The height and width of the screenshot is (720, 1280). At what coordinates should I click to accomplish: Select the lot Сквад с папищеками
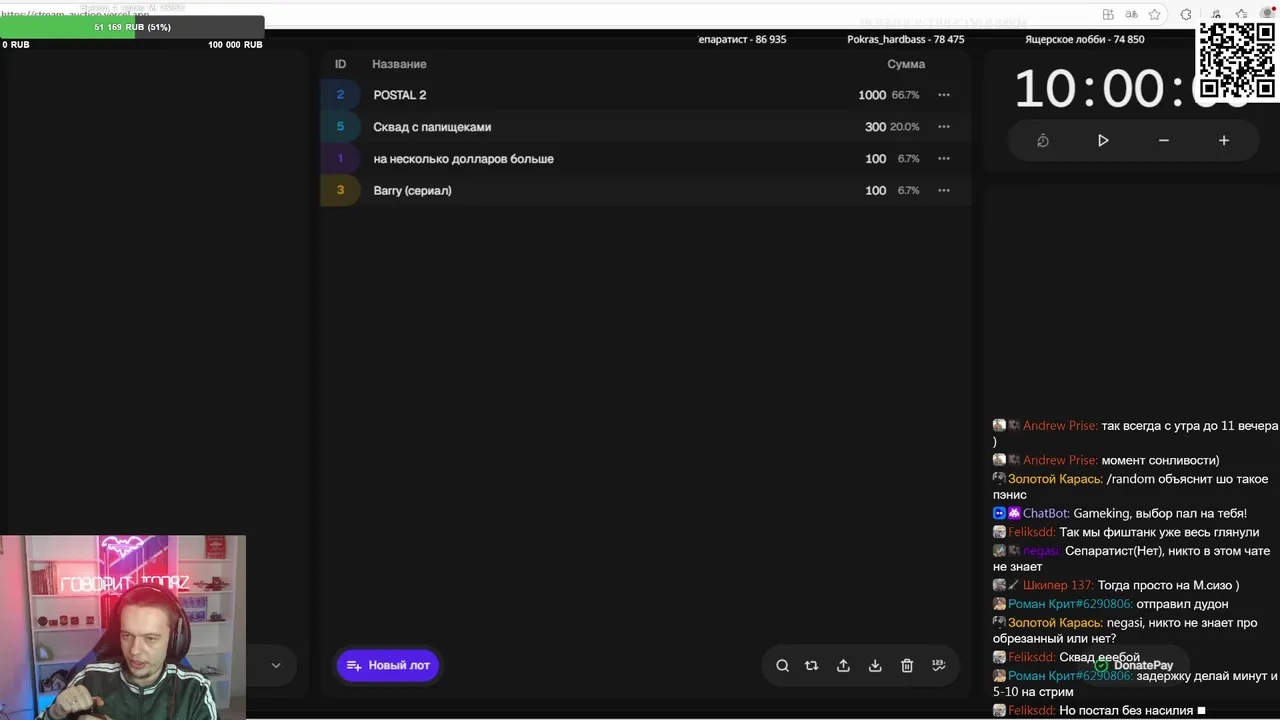tap(432, 127)
